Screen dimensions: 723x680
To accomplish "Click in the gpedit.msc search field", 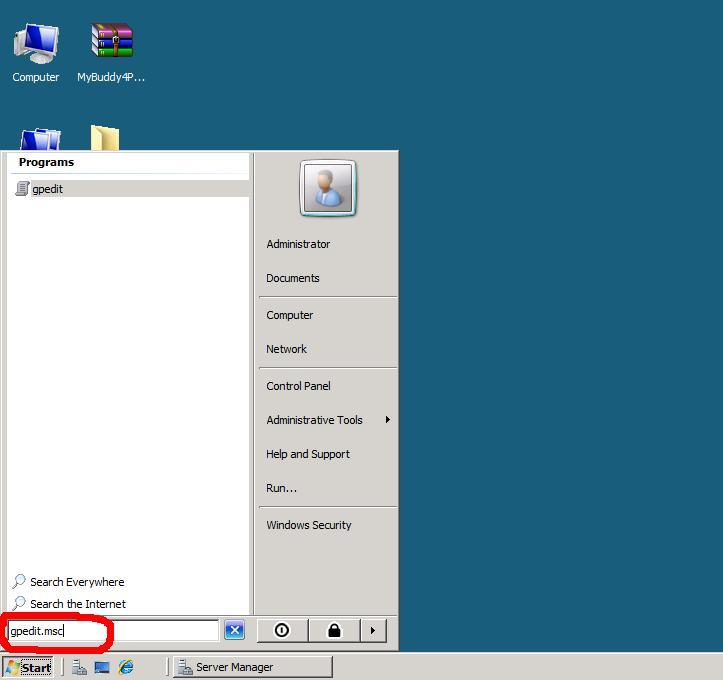I will click(113, 630).
